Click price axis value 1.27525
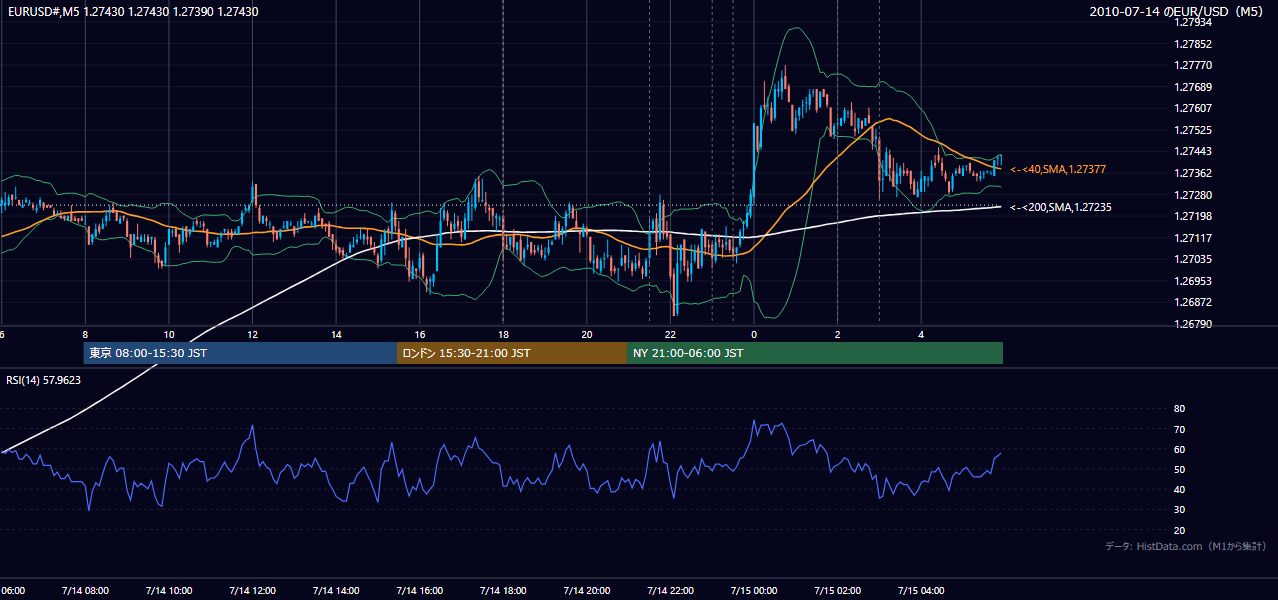Image resolution: width=1278 pixels, height=600 pixels. coord(1194,130)
